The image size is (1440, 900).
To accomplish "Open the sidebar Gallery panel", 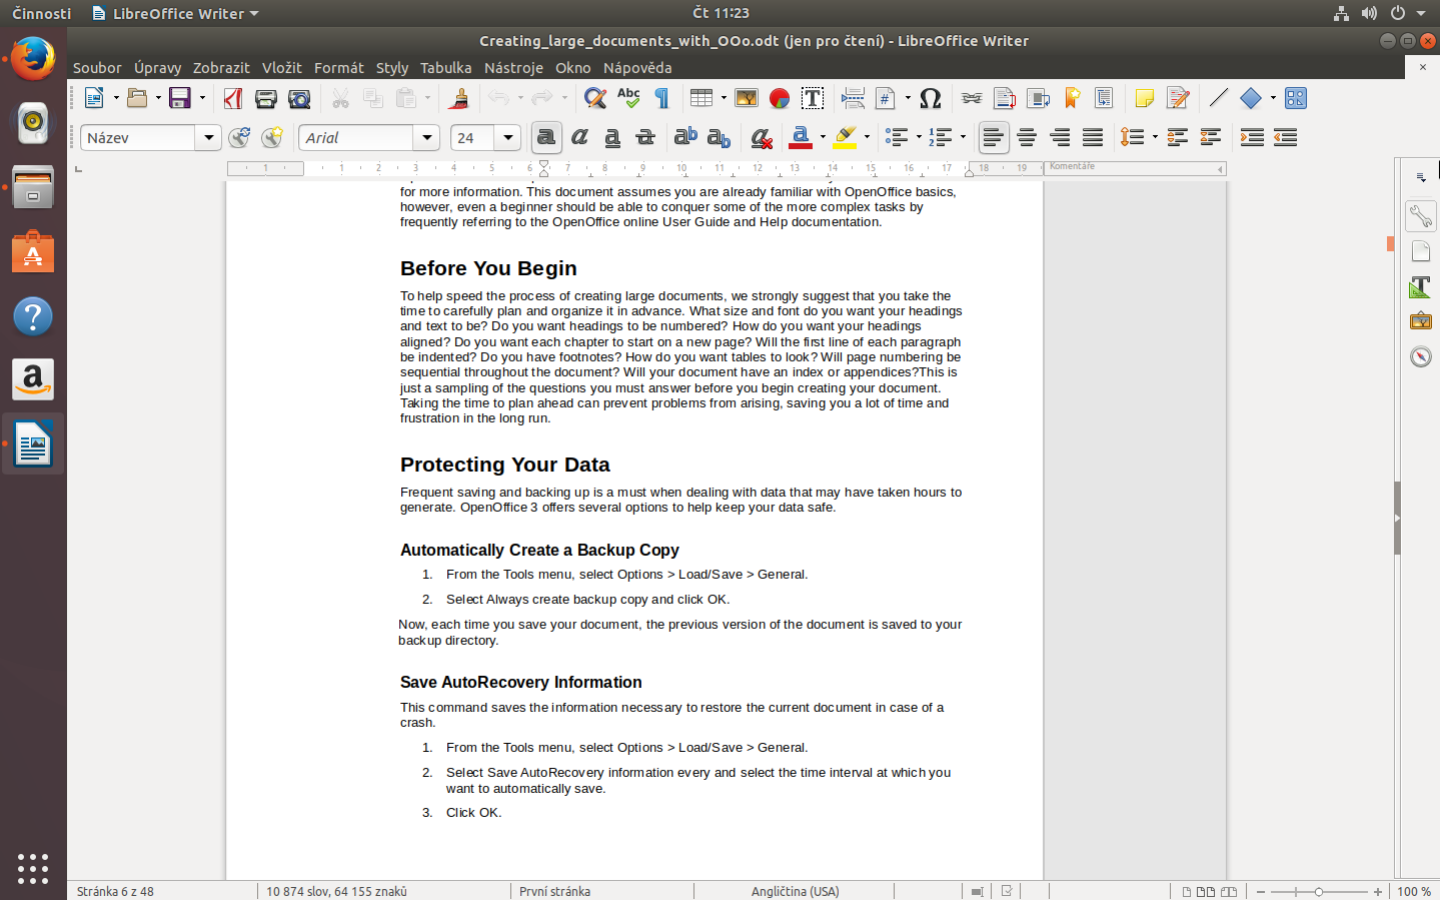I will point(1420,322).
